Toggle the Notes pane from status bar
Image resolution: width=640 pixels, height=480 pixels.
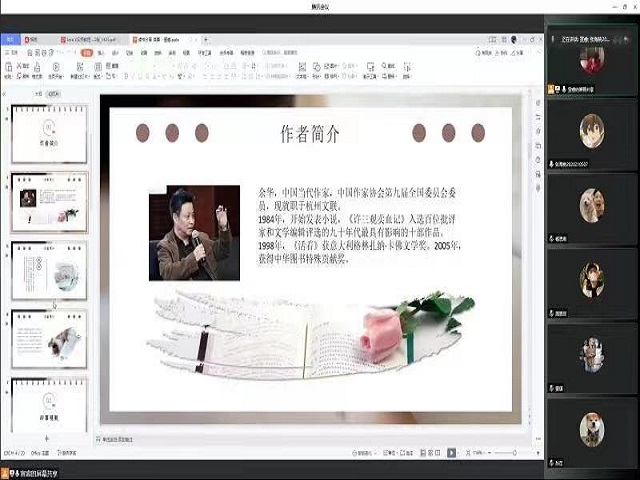pos(389,453)
